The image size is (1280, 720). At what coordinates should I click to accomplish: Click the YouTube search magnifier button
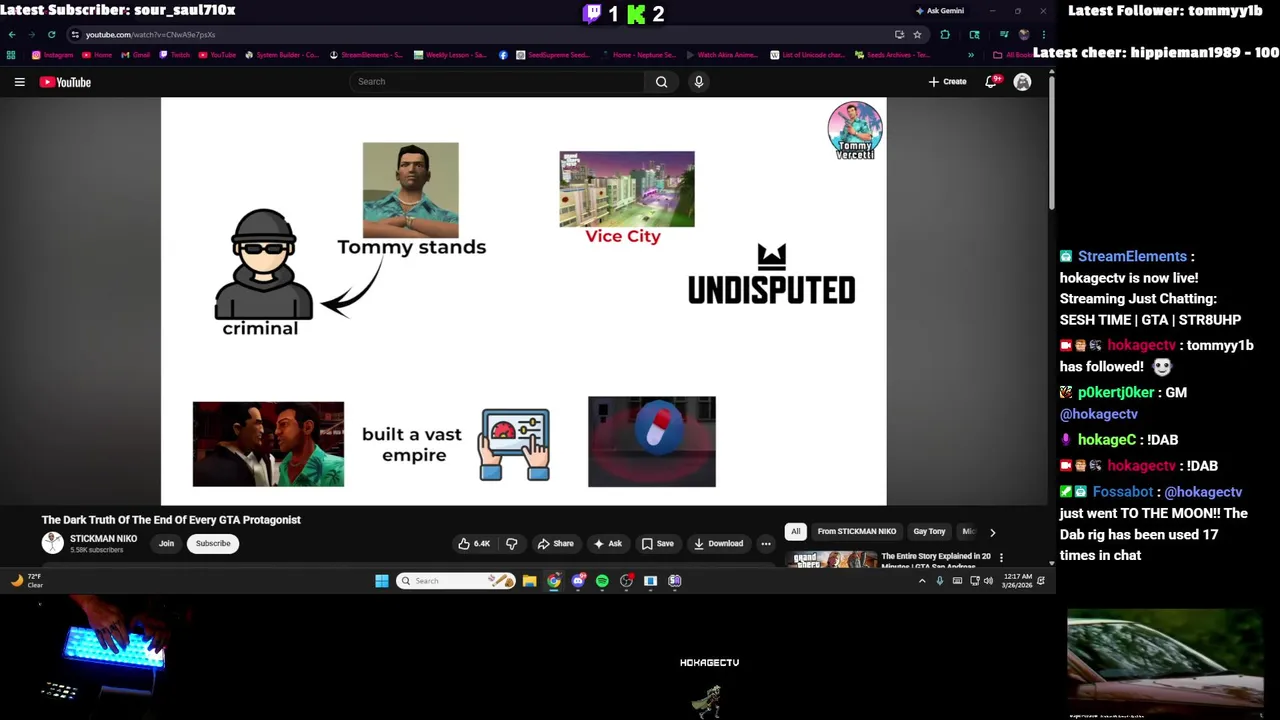661,82
